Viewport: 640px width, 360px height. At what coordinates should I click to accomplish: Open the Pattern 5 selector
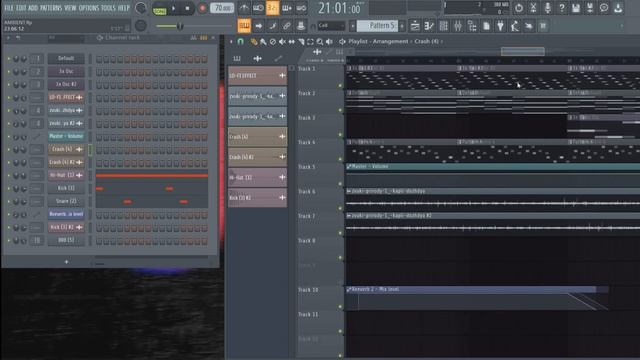[378, 26]
